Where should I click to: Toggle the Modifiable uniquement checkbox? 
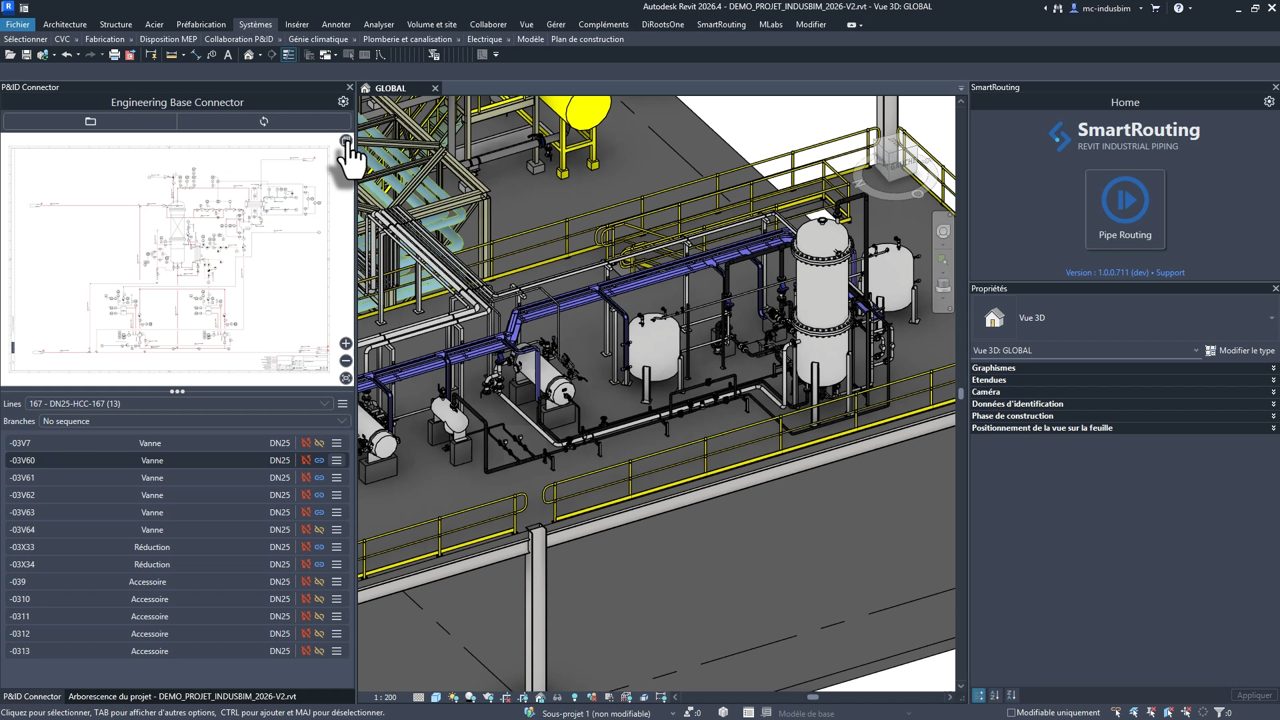point(1011,713)
